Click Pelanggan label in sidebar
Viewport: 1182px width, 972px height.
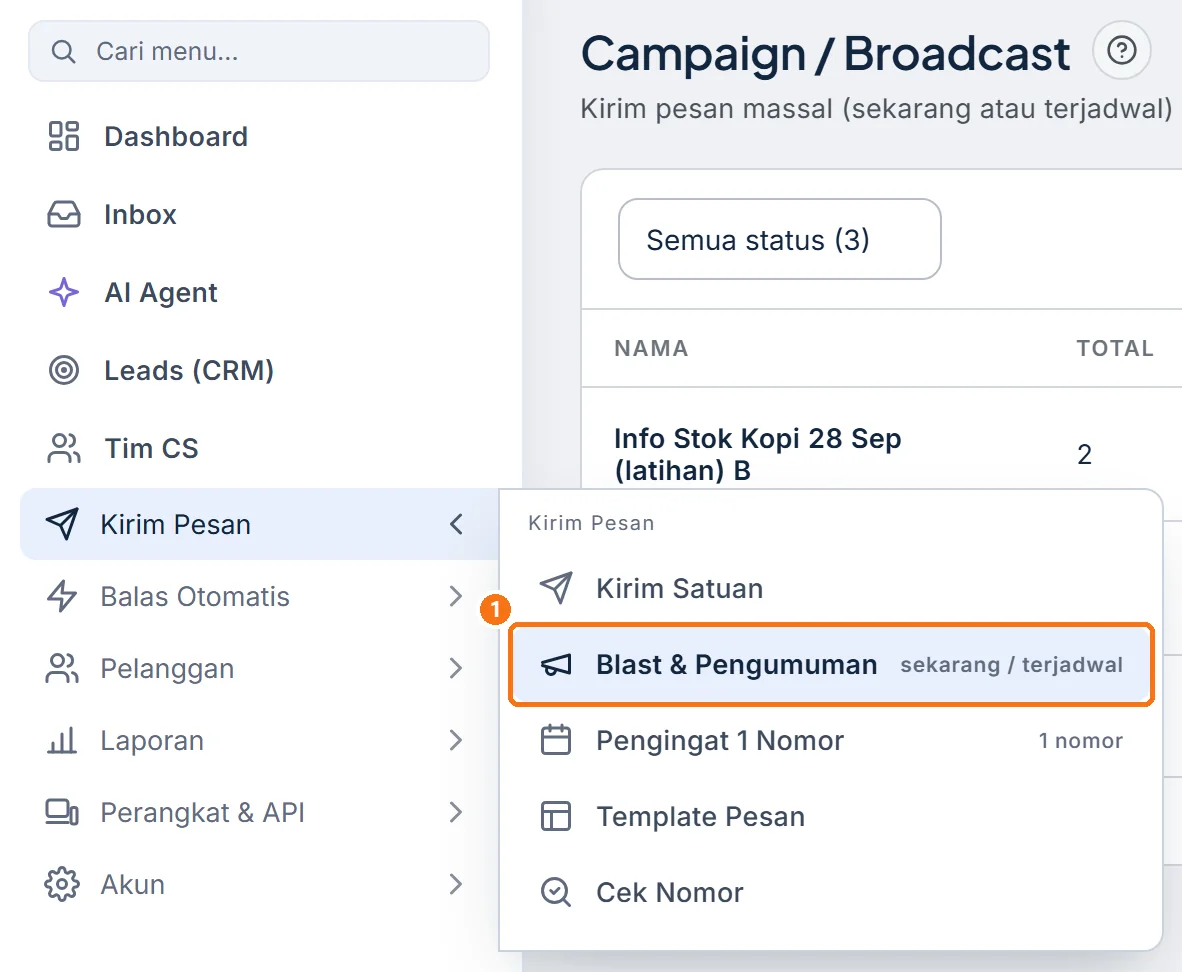[x=167, y=668]
